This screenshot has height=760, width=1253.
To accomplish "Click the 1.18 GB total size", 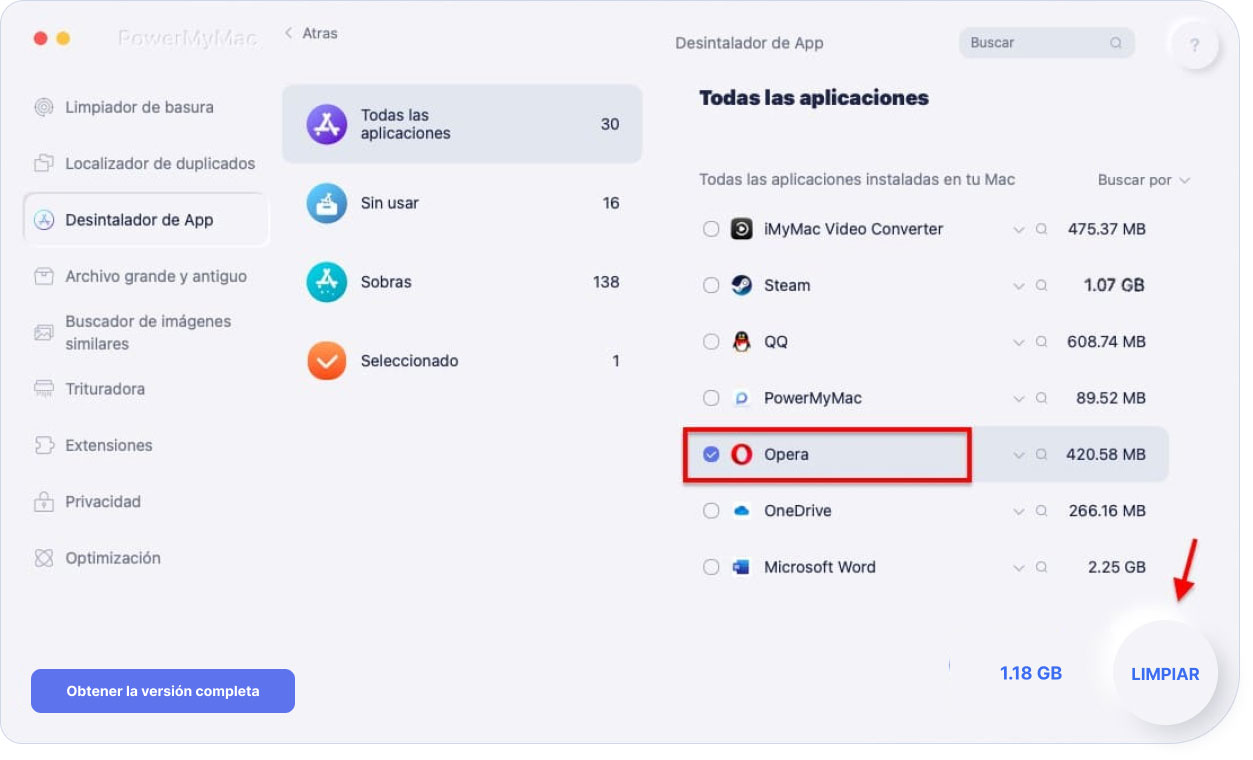I will [1031, 673].
